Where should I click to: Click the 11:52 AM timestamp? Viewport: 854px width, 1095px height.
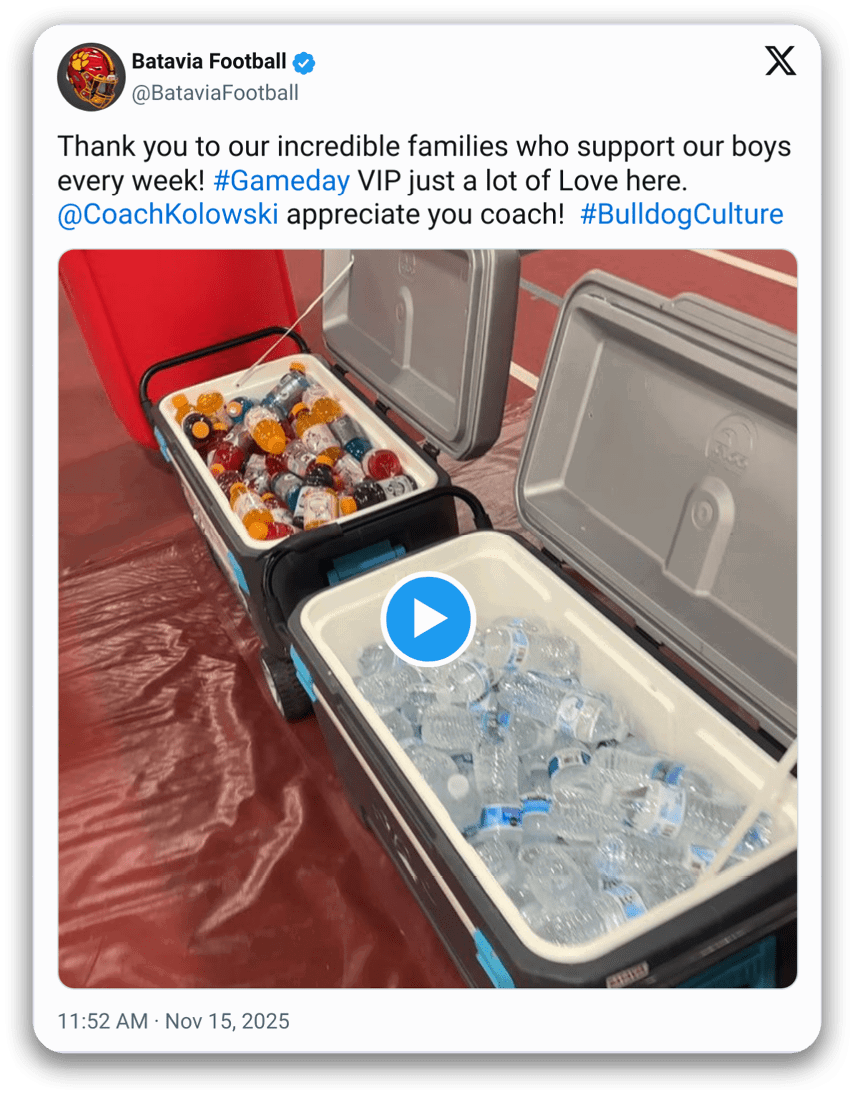tap(103, 1021)
